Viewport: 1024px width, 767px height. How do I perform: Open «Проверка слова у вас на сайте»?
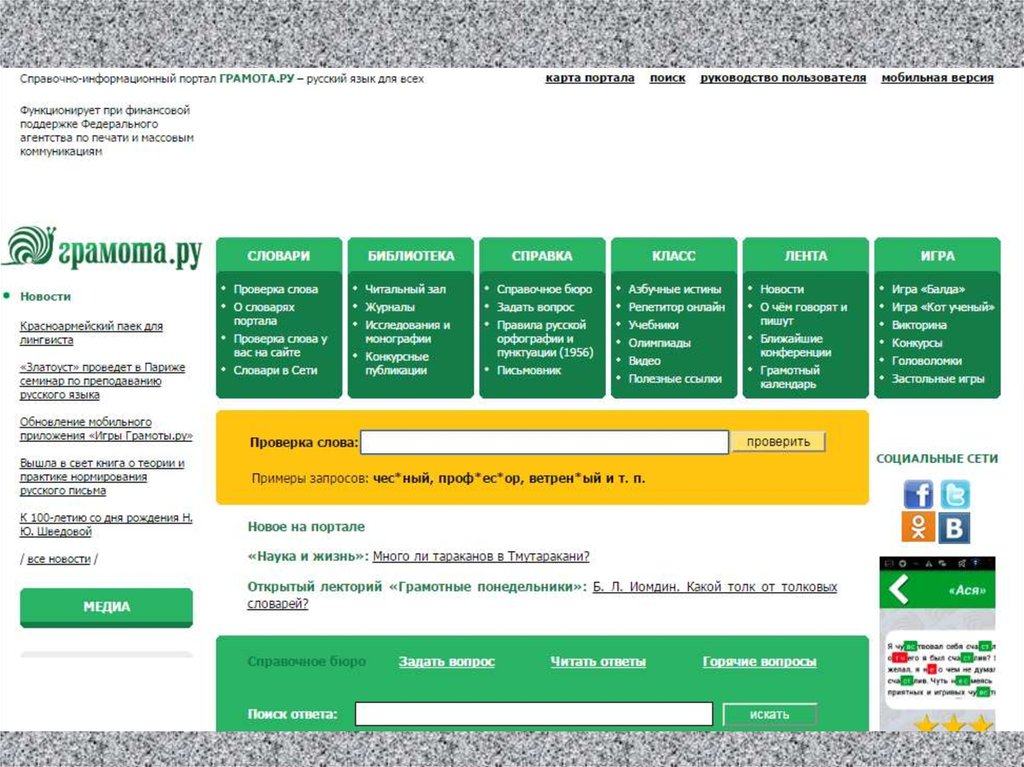point(280,346)
